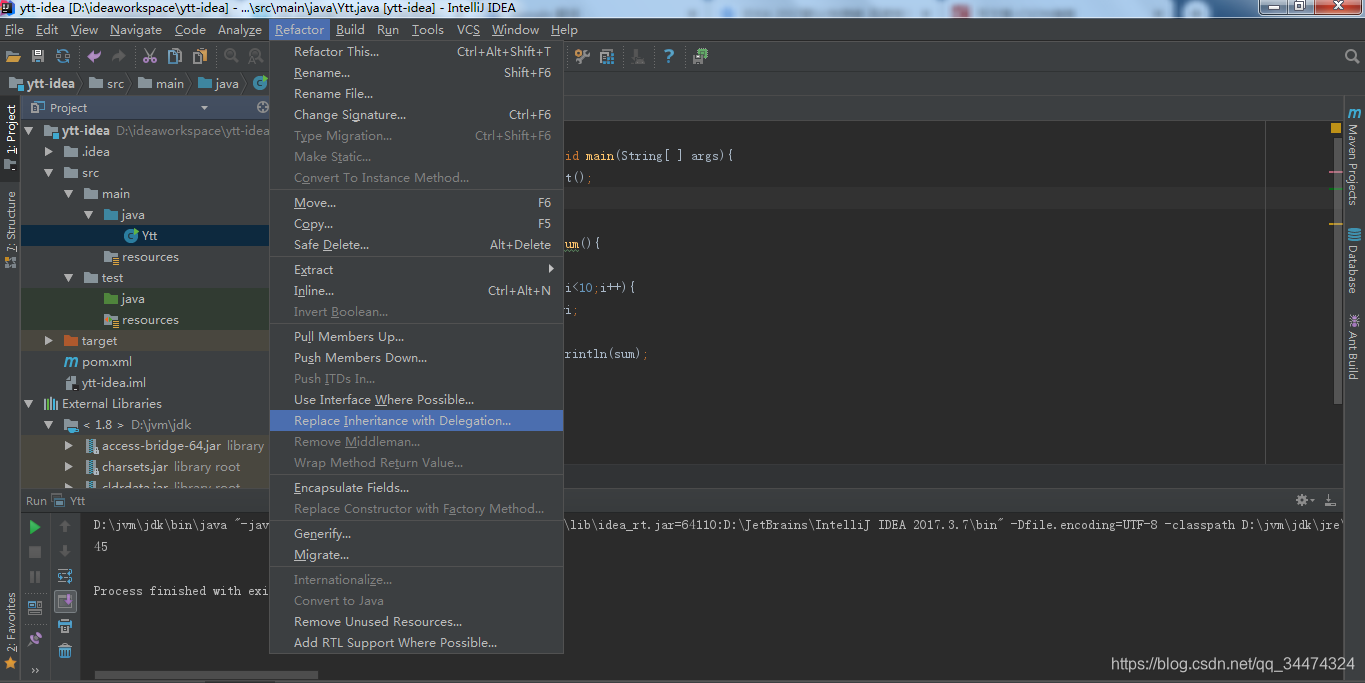Screen dimensions: 1365x683
Task: Select the Ytt class in project tree
Action: (x=145, y=236)
